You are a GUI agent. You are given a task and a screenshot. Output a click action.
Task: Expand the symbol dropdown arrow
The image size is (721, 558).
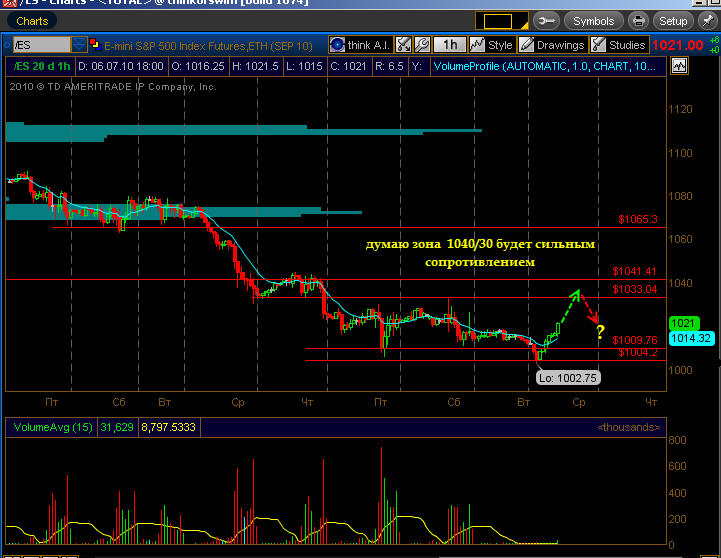tap(79, 44)
